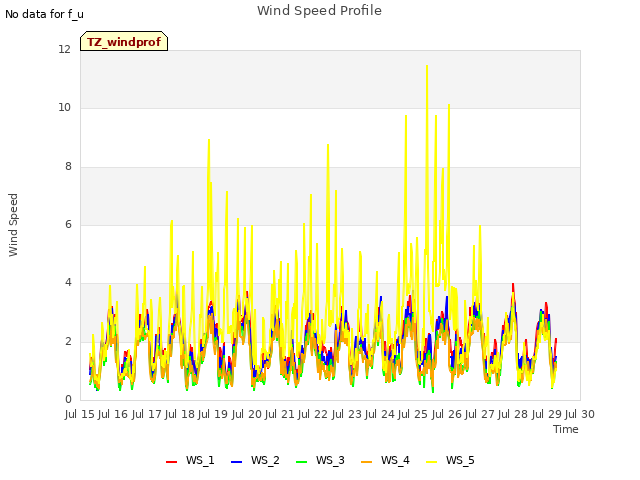Toggle WS_1 series in legend
The height and width of the screenshot is (480, 640).
point(190,460)
